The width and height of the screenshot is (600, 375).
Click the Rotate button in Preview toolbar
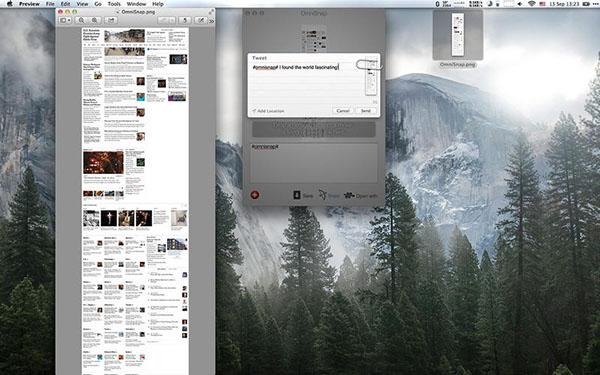coord(185,20)
